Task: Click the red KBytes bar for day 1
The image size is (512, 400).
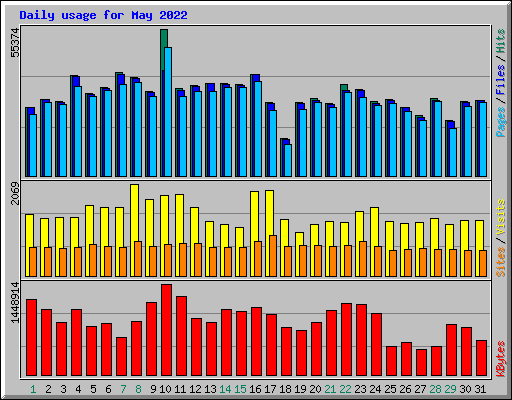Action: [x=32, y=338]
